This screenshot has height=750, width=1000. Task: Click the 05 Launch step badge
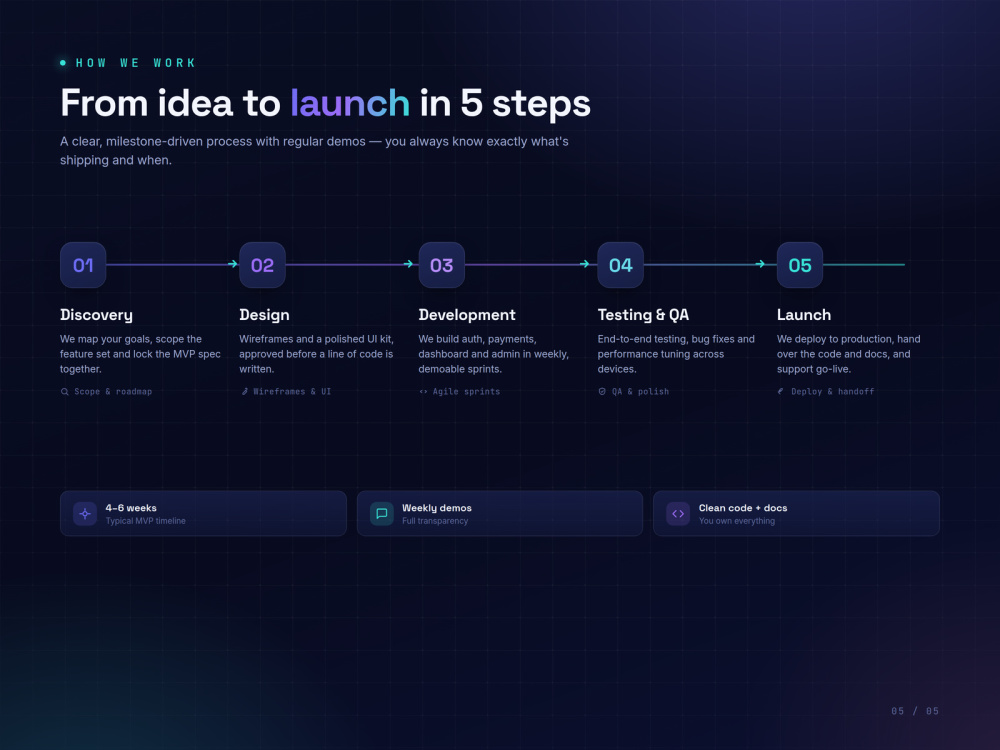[x=800, y=265]
